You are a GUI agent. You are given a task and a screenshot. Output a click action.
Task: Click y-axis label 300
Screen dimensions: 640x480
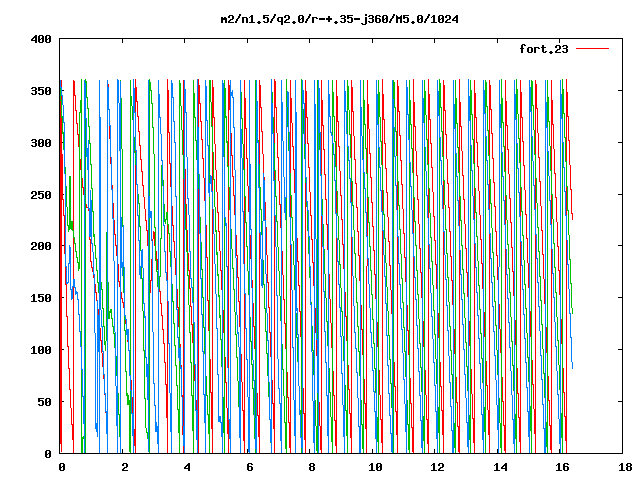pos(41,143)
